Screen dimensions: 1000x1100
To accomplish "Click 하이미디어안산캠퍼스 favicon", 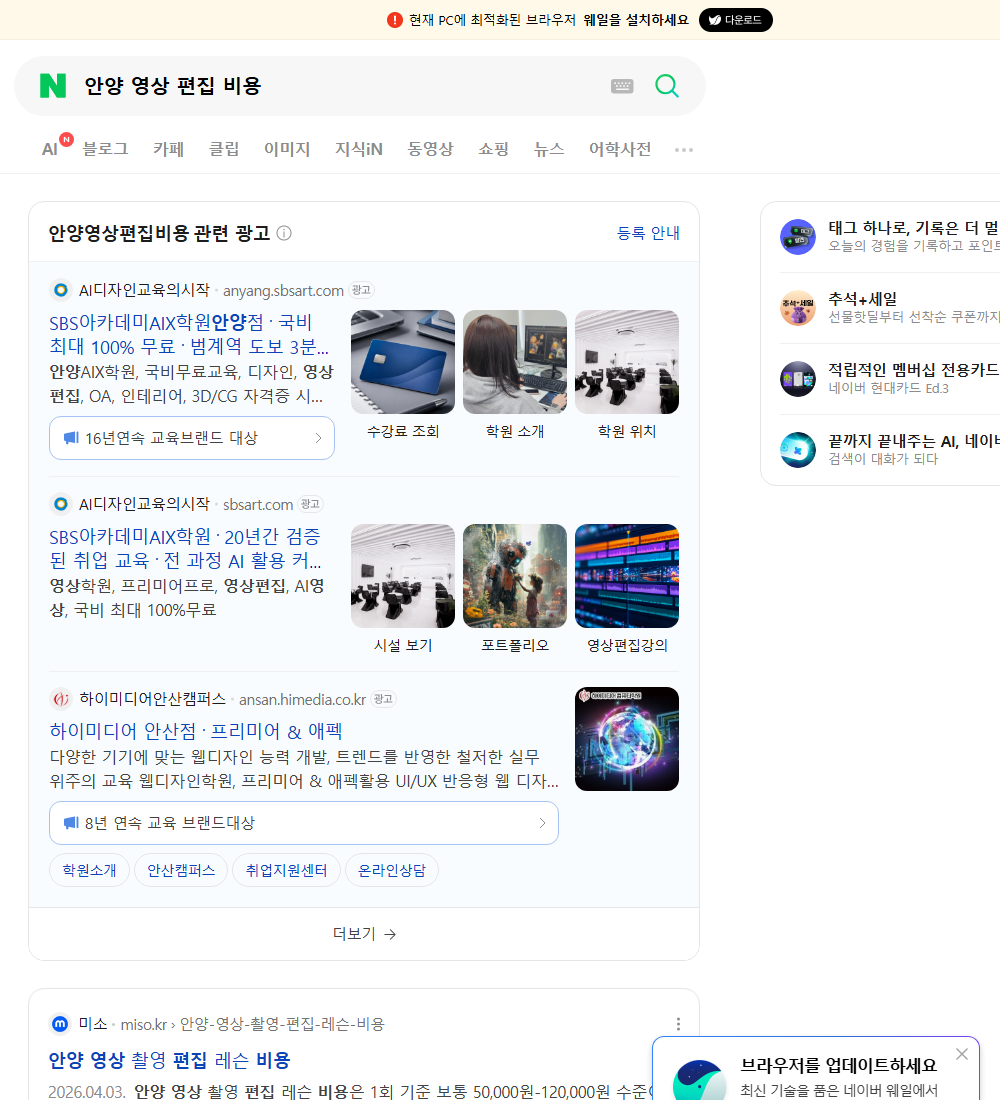I will [x=61, y=699].
